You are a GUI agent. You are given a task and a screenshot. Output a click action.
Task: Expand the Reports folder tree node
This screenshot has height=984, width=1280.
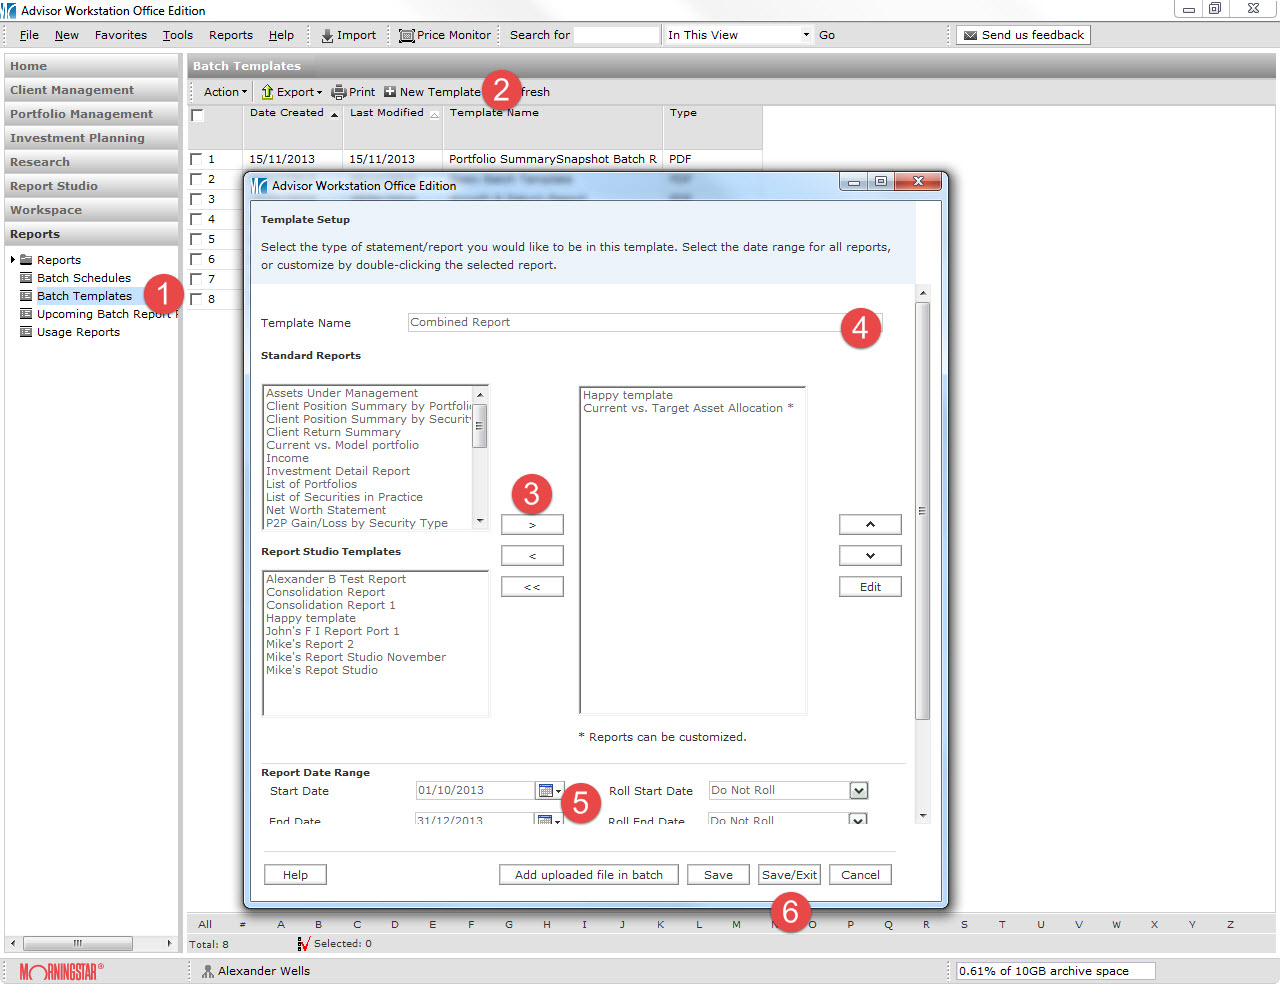coord(13,260)
